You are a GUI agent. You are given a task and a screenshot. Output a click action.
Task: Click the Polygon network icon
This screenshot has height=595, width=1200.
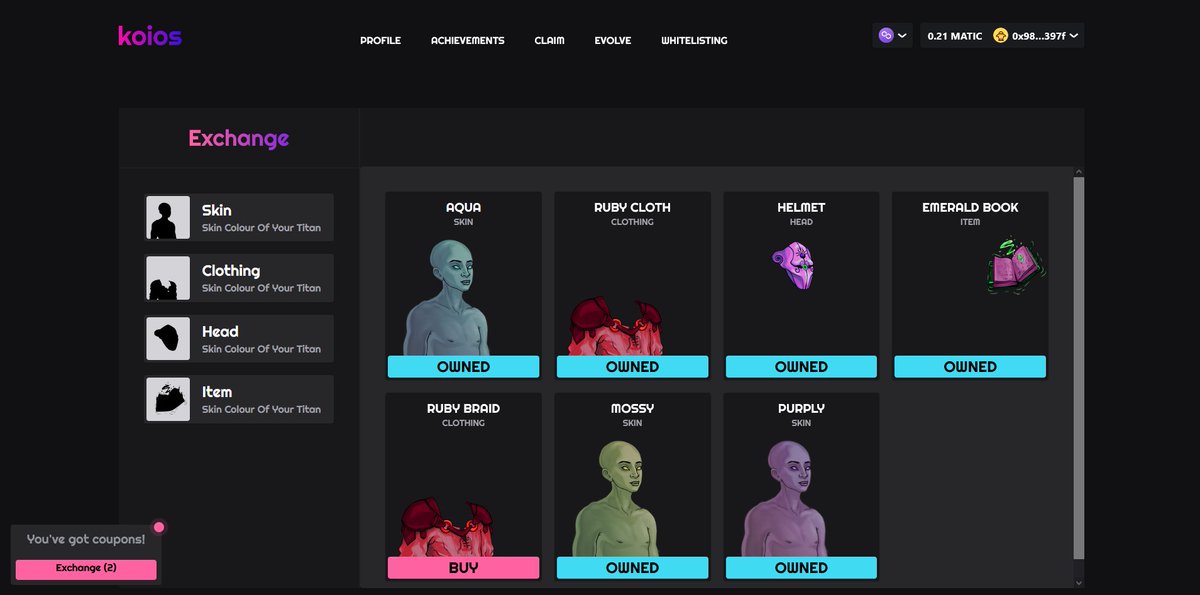point(885,36)
